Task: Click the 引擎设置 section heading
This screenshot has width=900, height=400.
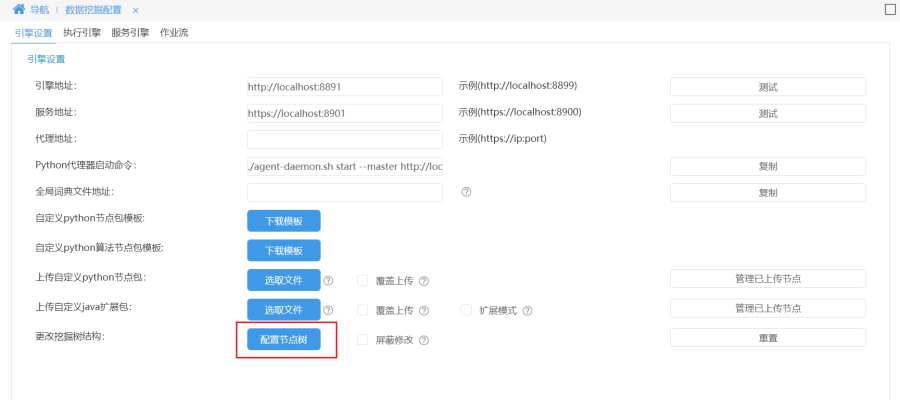Action: (x=46, y=59)
